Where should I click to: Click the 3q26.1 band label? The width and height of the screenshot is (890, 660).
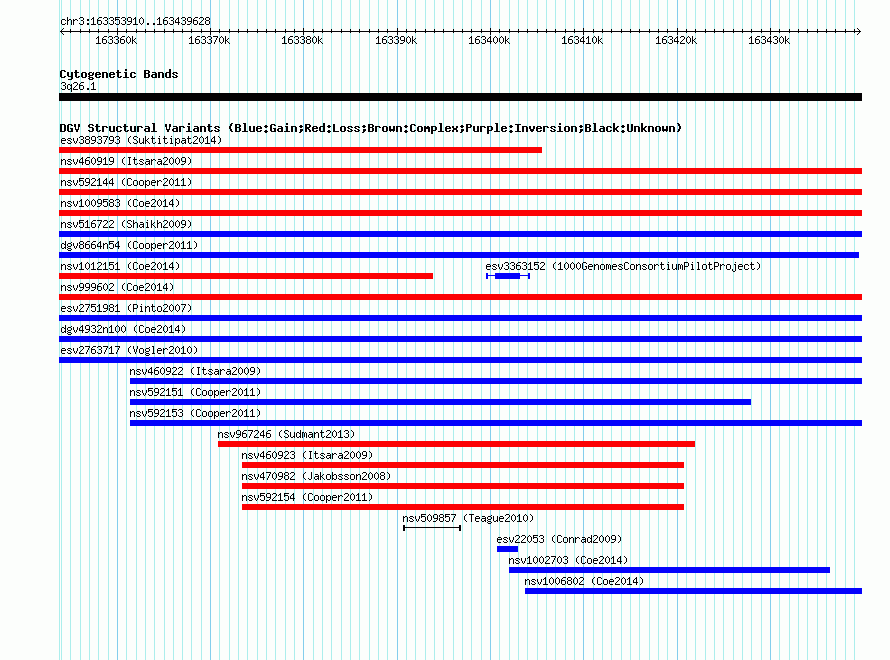(78, 86)
